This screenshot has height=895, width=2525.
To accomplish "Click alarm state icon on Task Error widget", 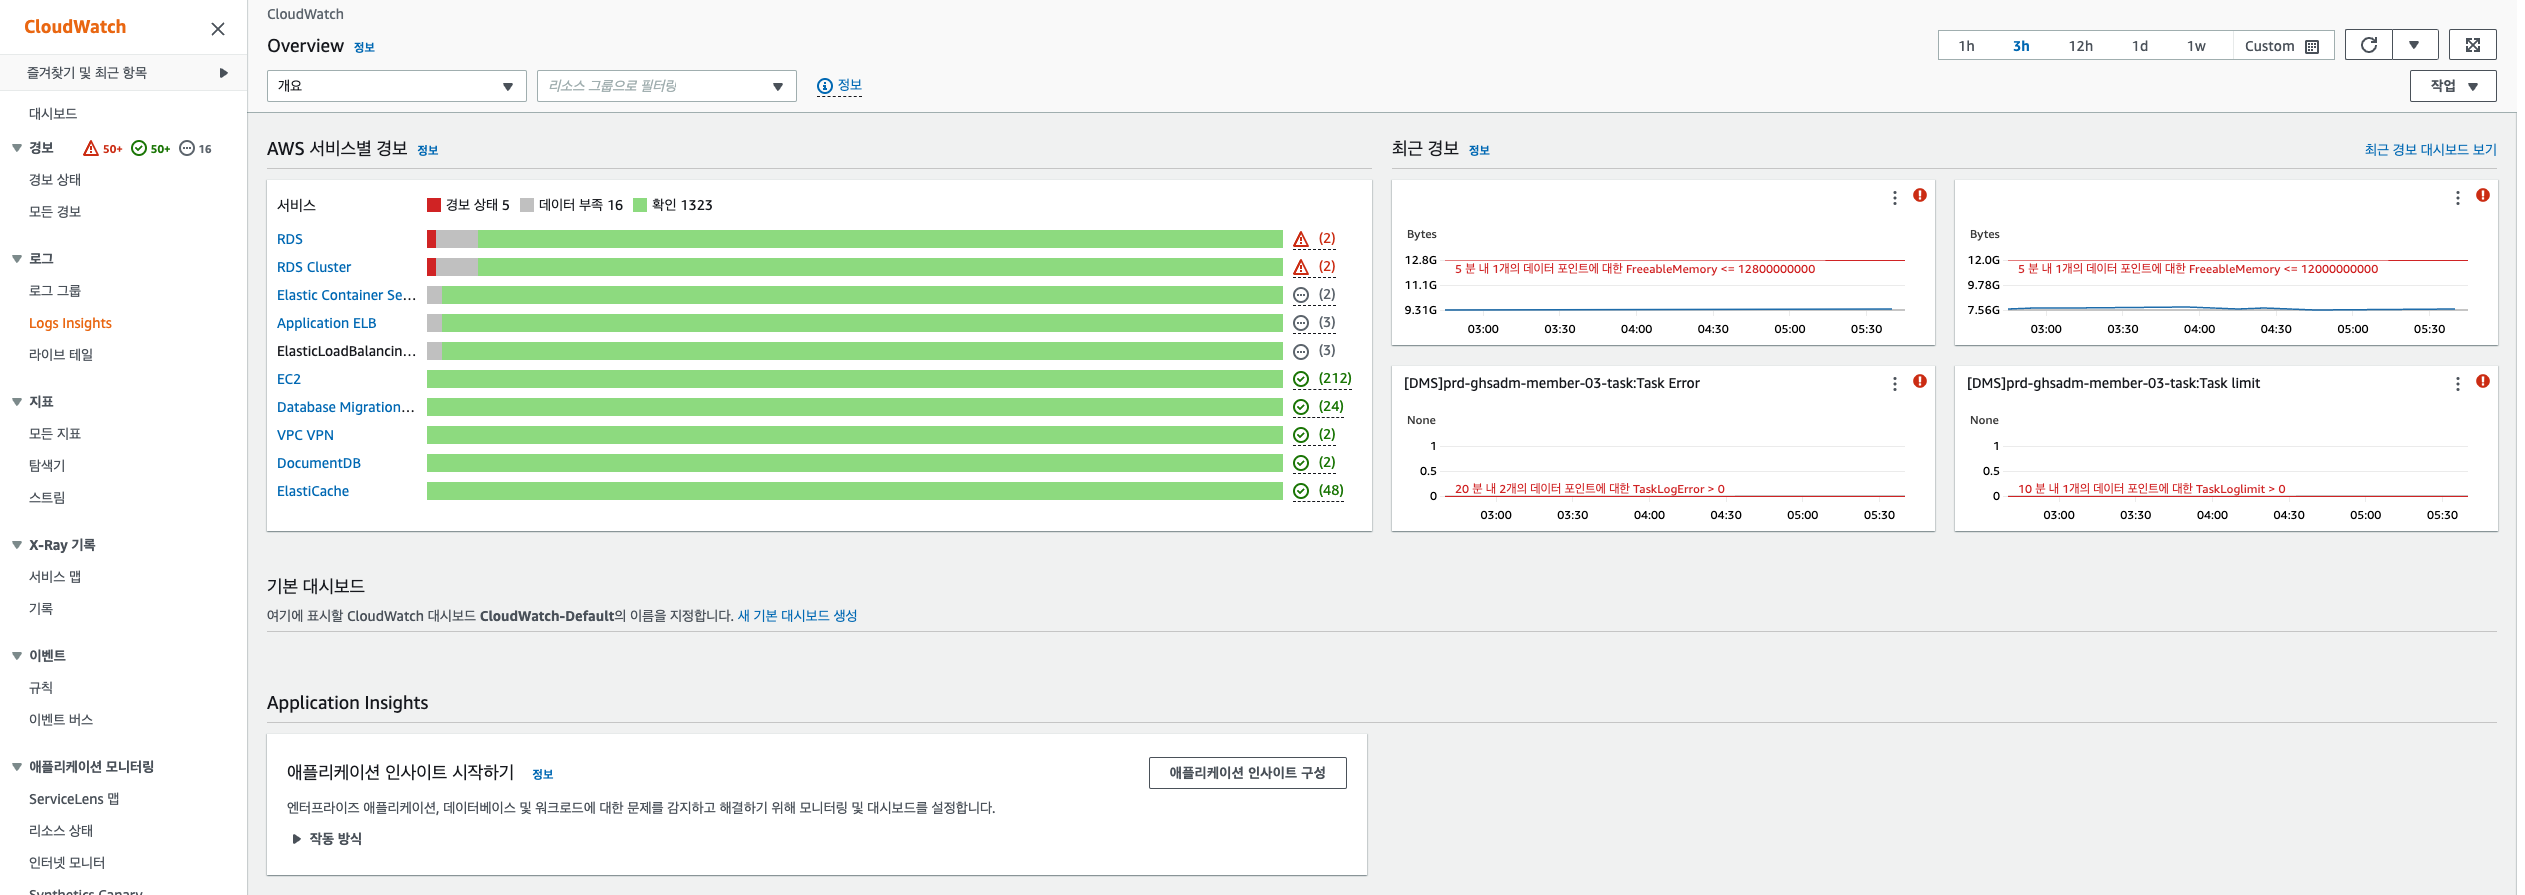I will [x=1920, y=381].
